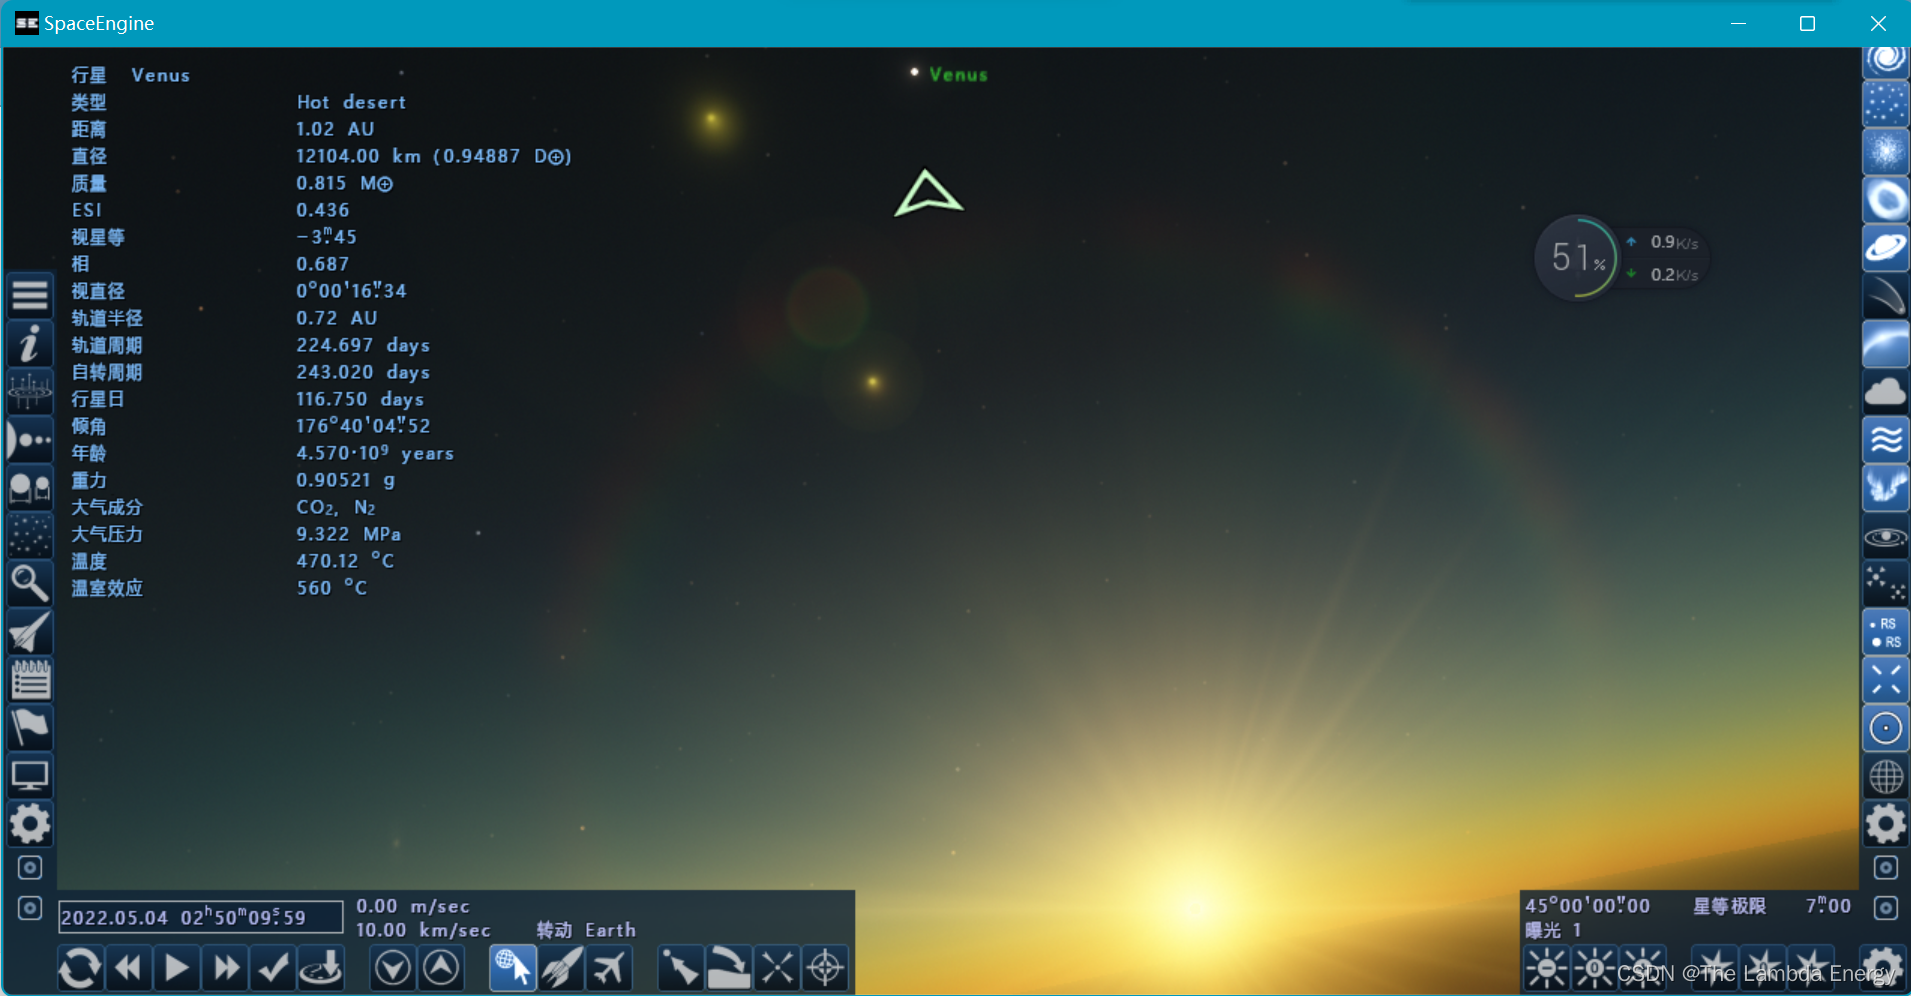Open the object info panel icon
This screenshot has height=996, width=1911.
[x=30, y=344]
